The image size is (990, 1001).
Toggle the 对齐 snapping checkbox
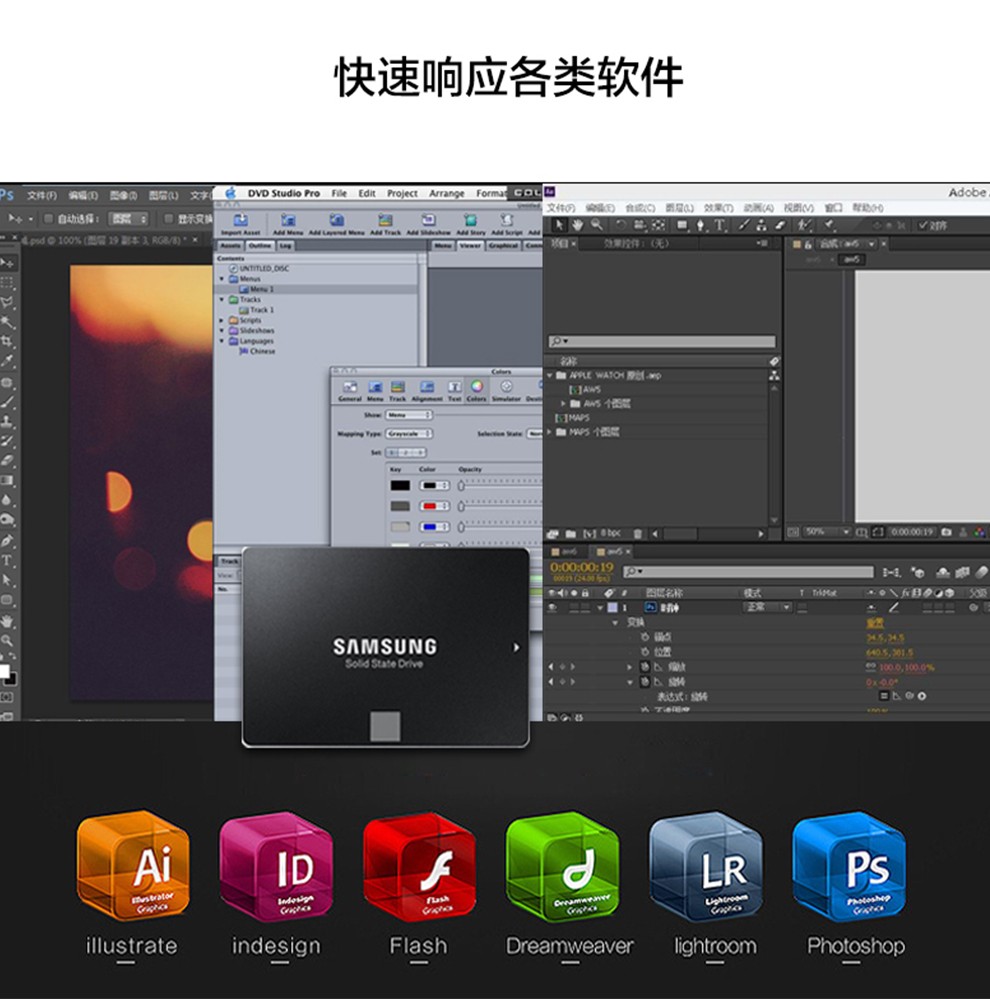tap(923, 225)
